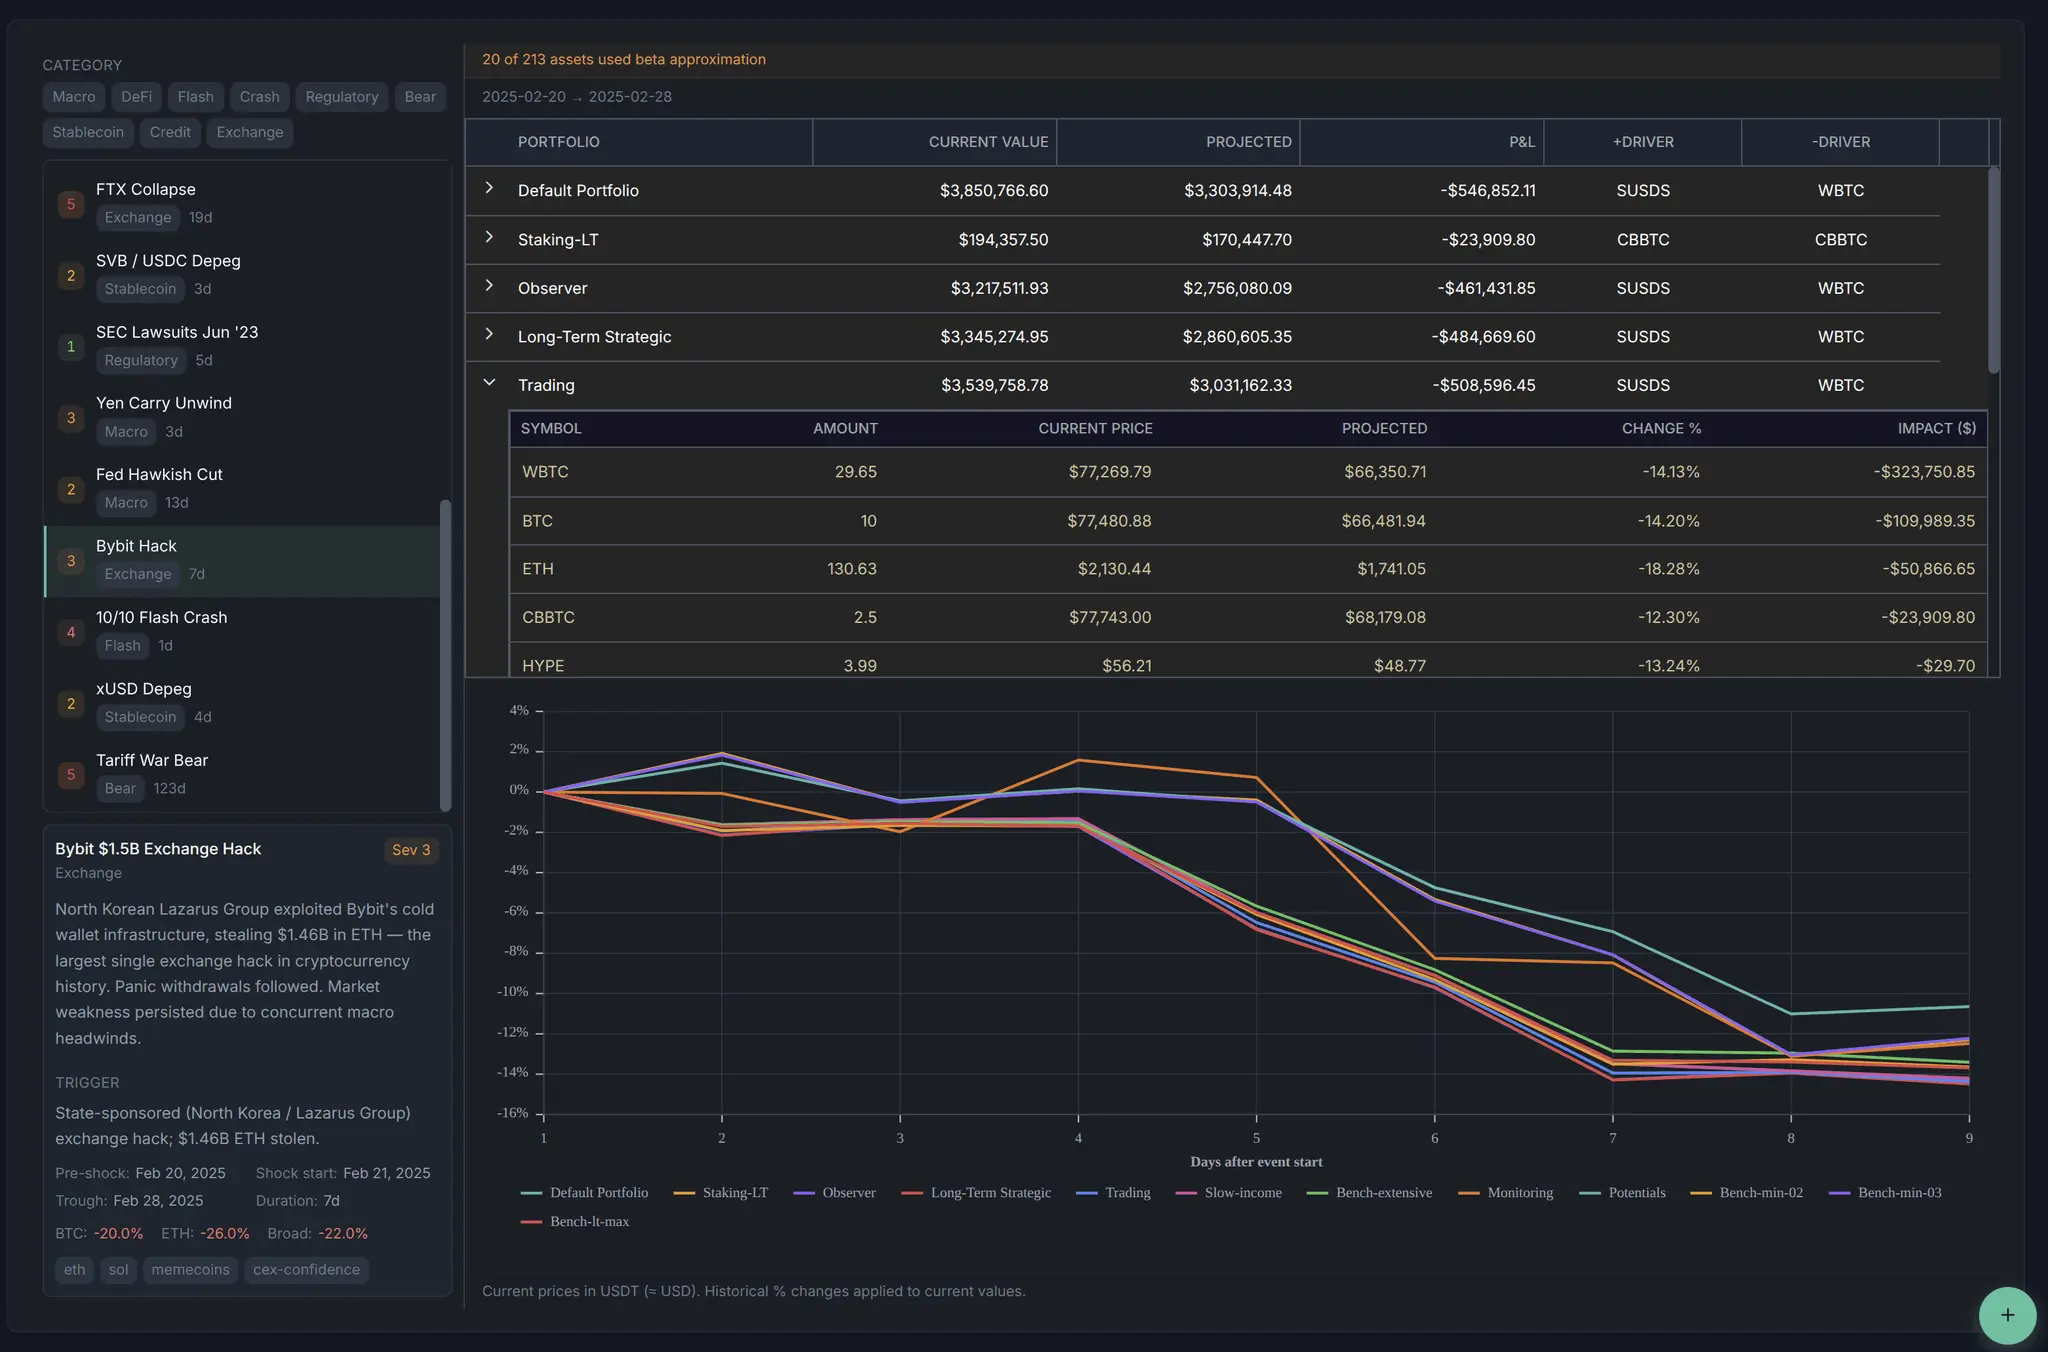Click the ETH holdings row
The height and width of the screenshot is (1352, 2048).
coord(1248,569)
